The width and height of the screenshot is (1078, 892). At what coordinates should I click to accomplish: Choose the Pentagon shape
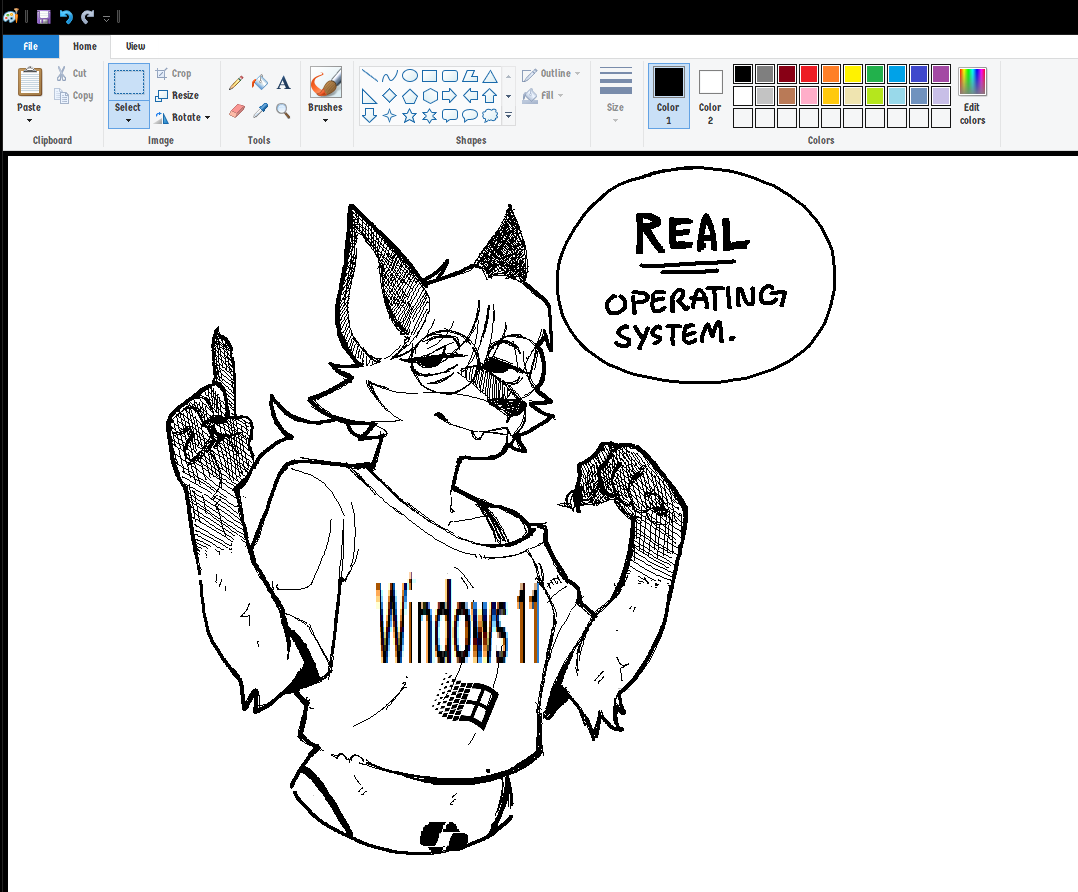click(410, 96)
